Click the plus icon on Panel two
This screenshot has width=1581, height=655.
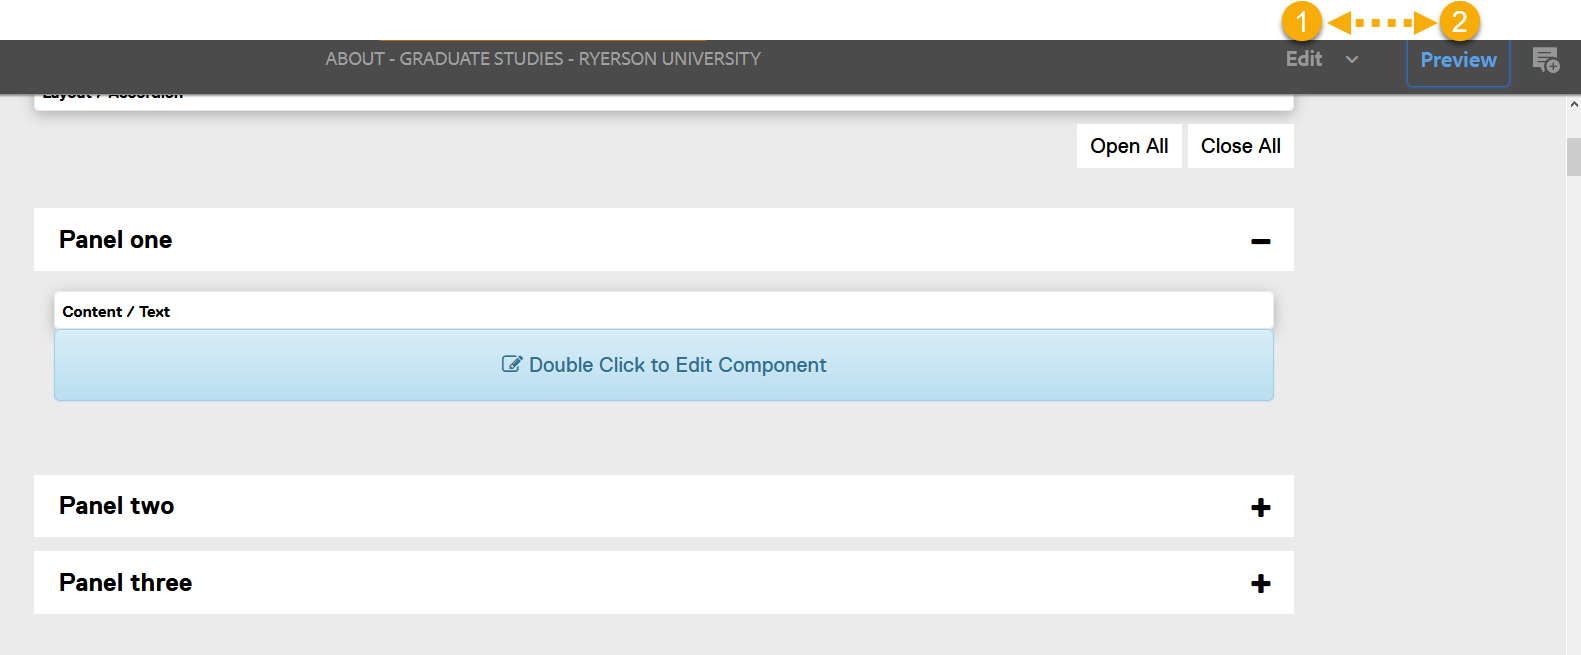(x=1260, y=507)
